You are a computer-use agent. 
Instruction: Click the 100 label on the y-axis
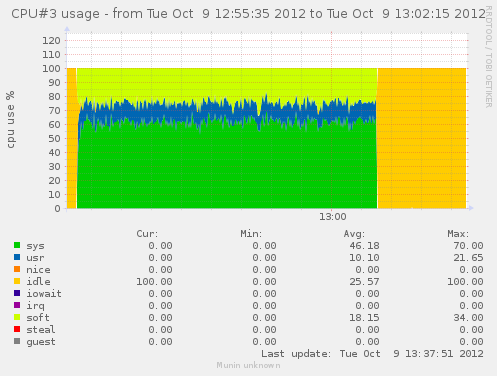(51, 69)
